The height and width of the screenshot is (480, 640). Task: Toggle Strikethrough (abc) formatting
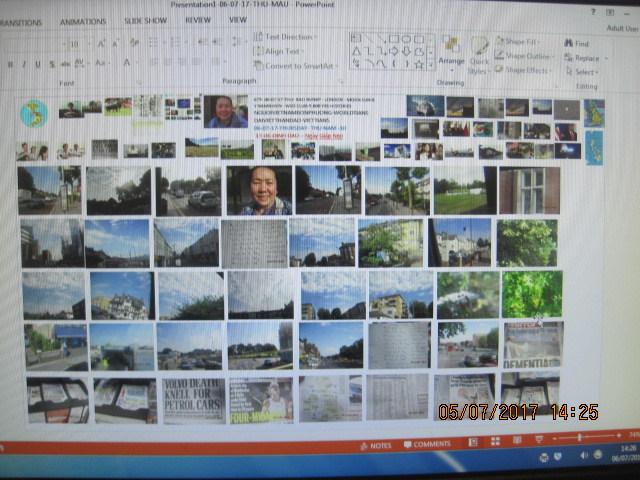tap(65, 64)
